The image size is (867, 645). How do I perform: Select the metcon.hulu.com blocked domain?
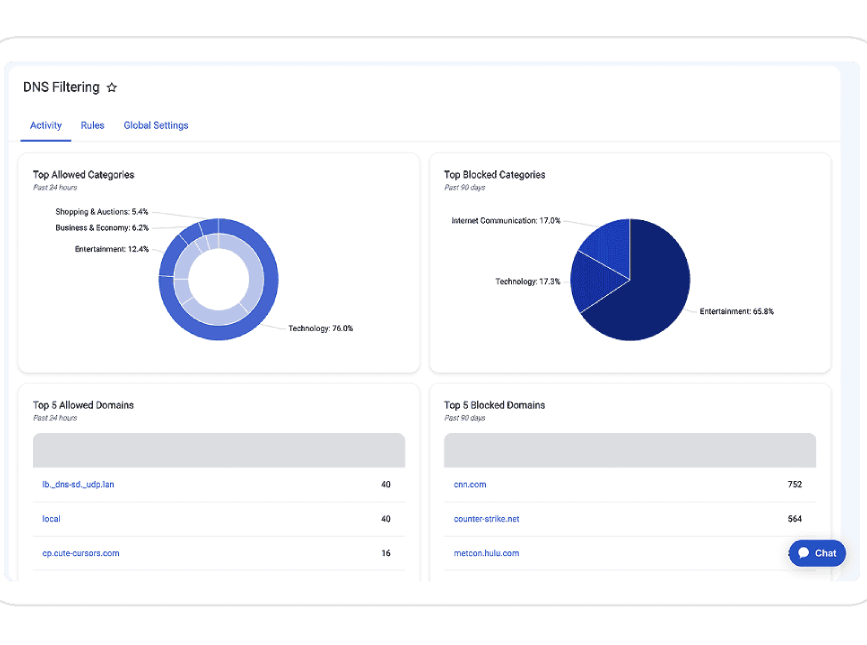point(487,553)
